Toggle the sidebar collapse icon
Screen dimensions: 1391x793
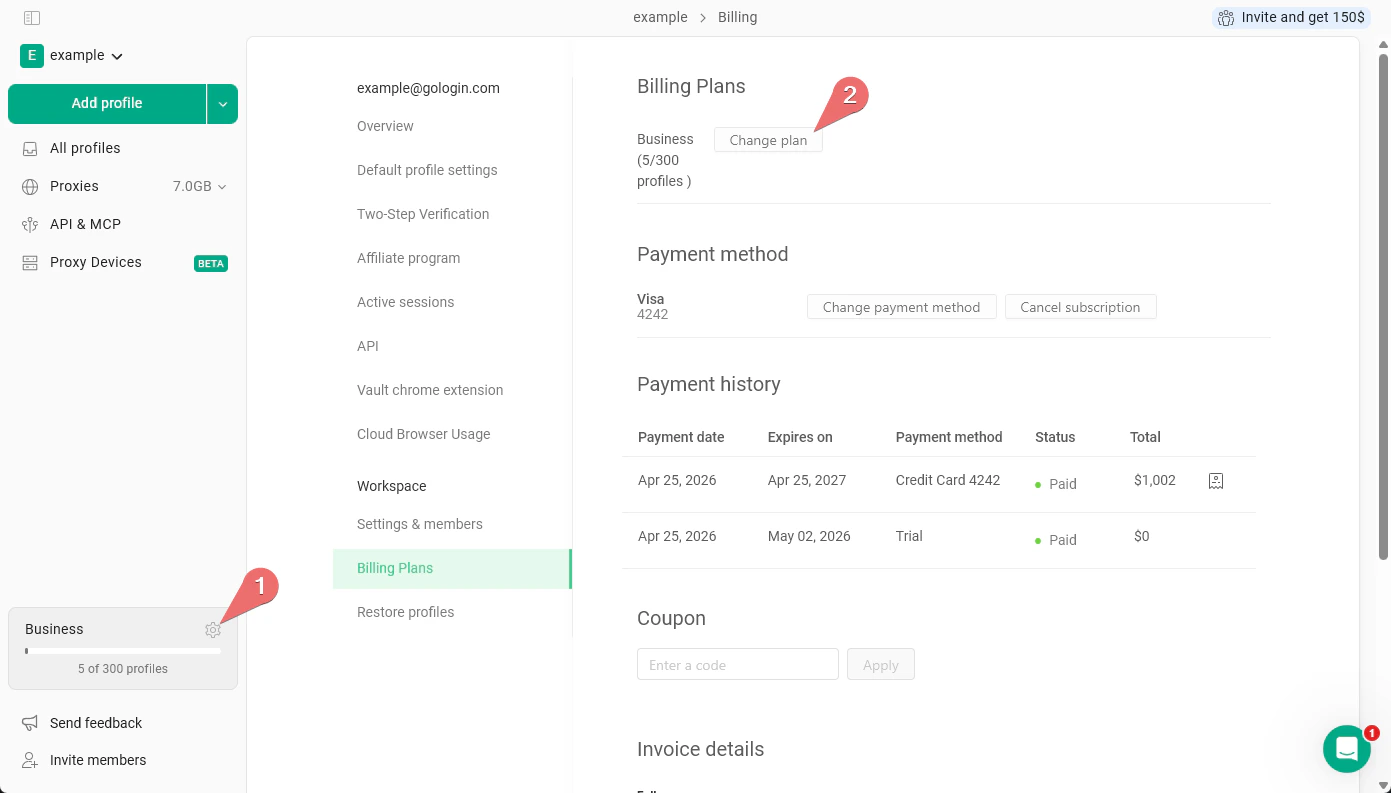(x=31, y=18)
